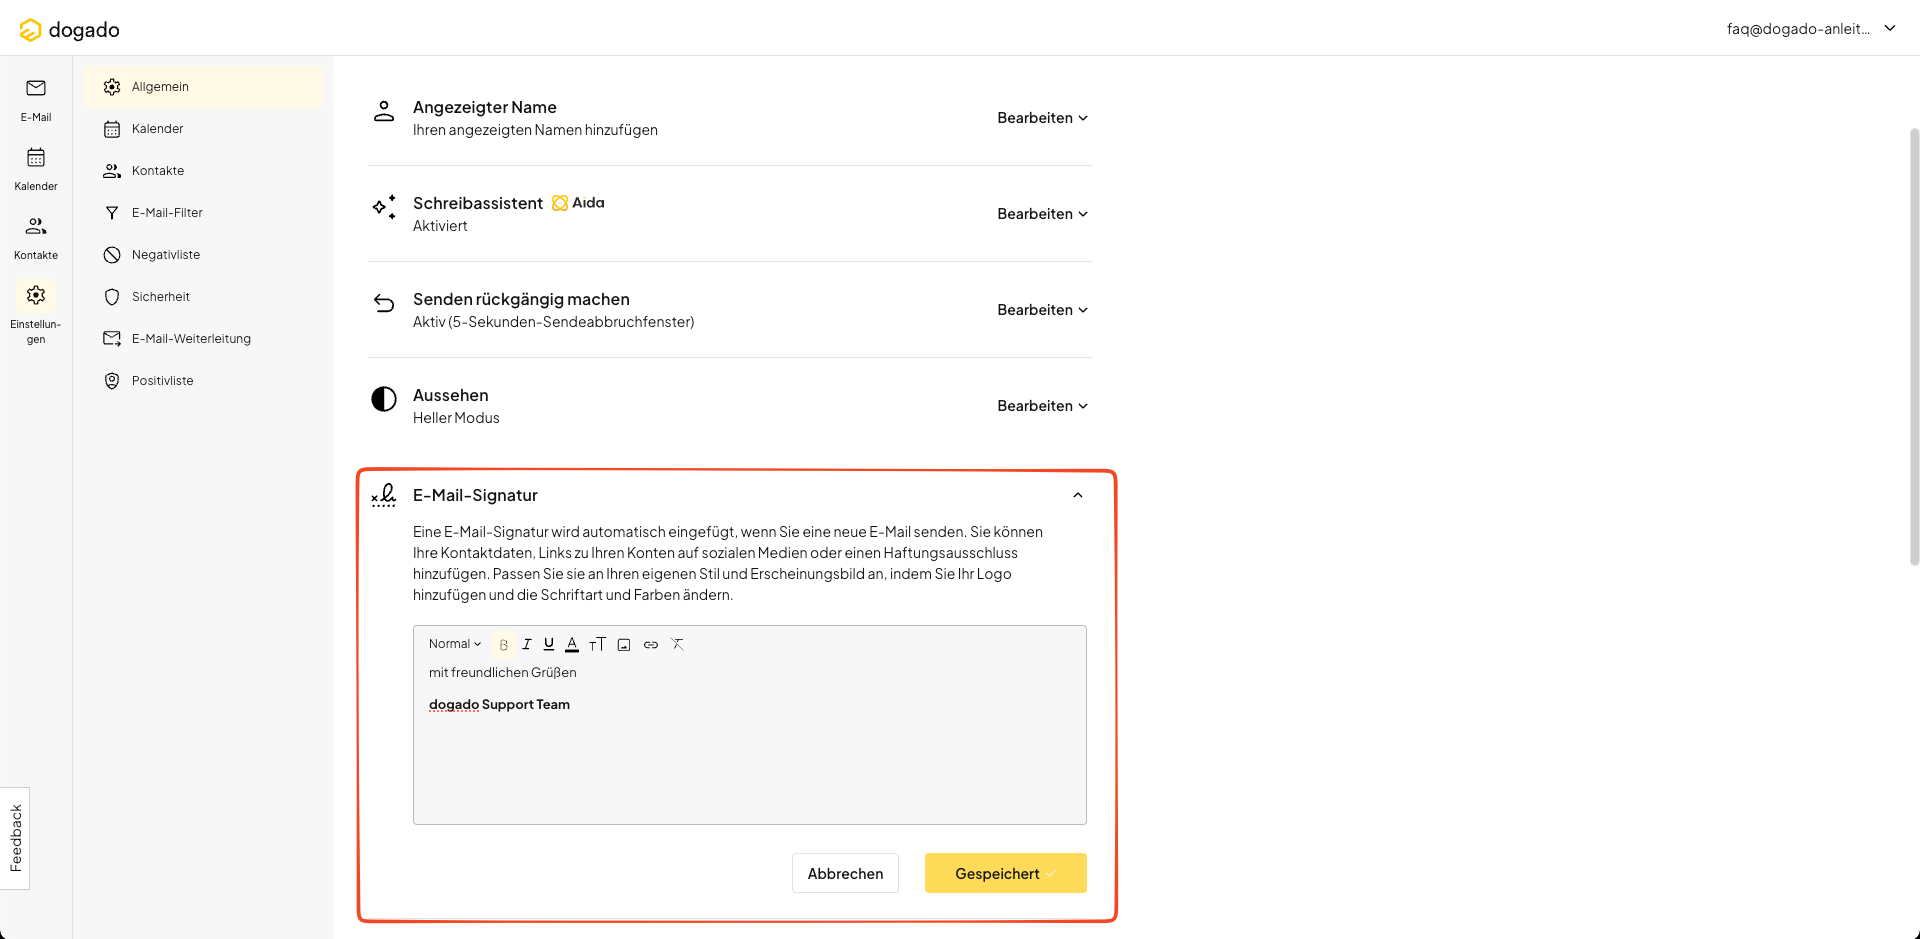Click the Sicherheit shield icon
The height and width of the screenshot is (939, 1920).
coord(112,297)
